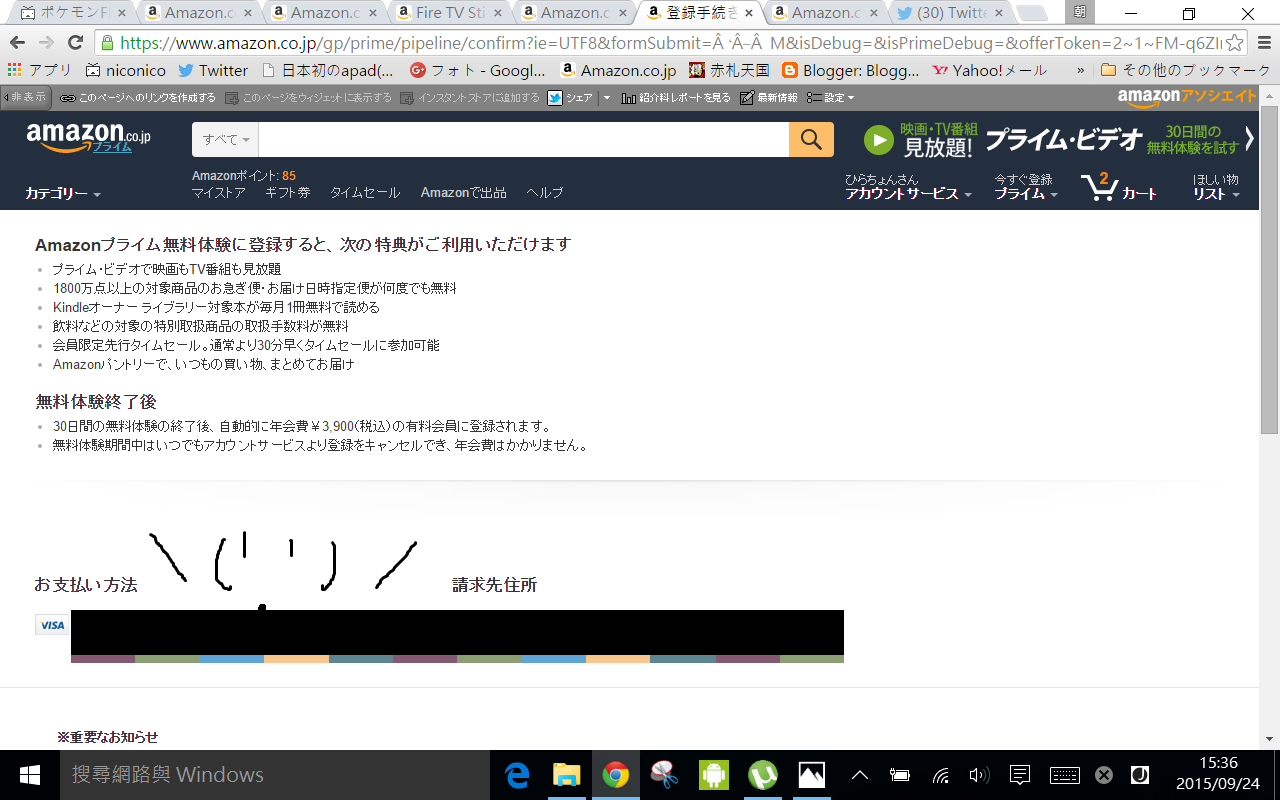Open the タイムセール navigation link
Viewport: 1280px width, 800px height.
(x=365, y=193)
